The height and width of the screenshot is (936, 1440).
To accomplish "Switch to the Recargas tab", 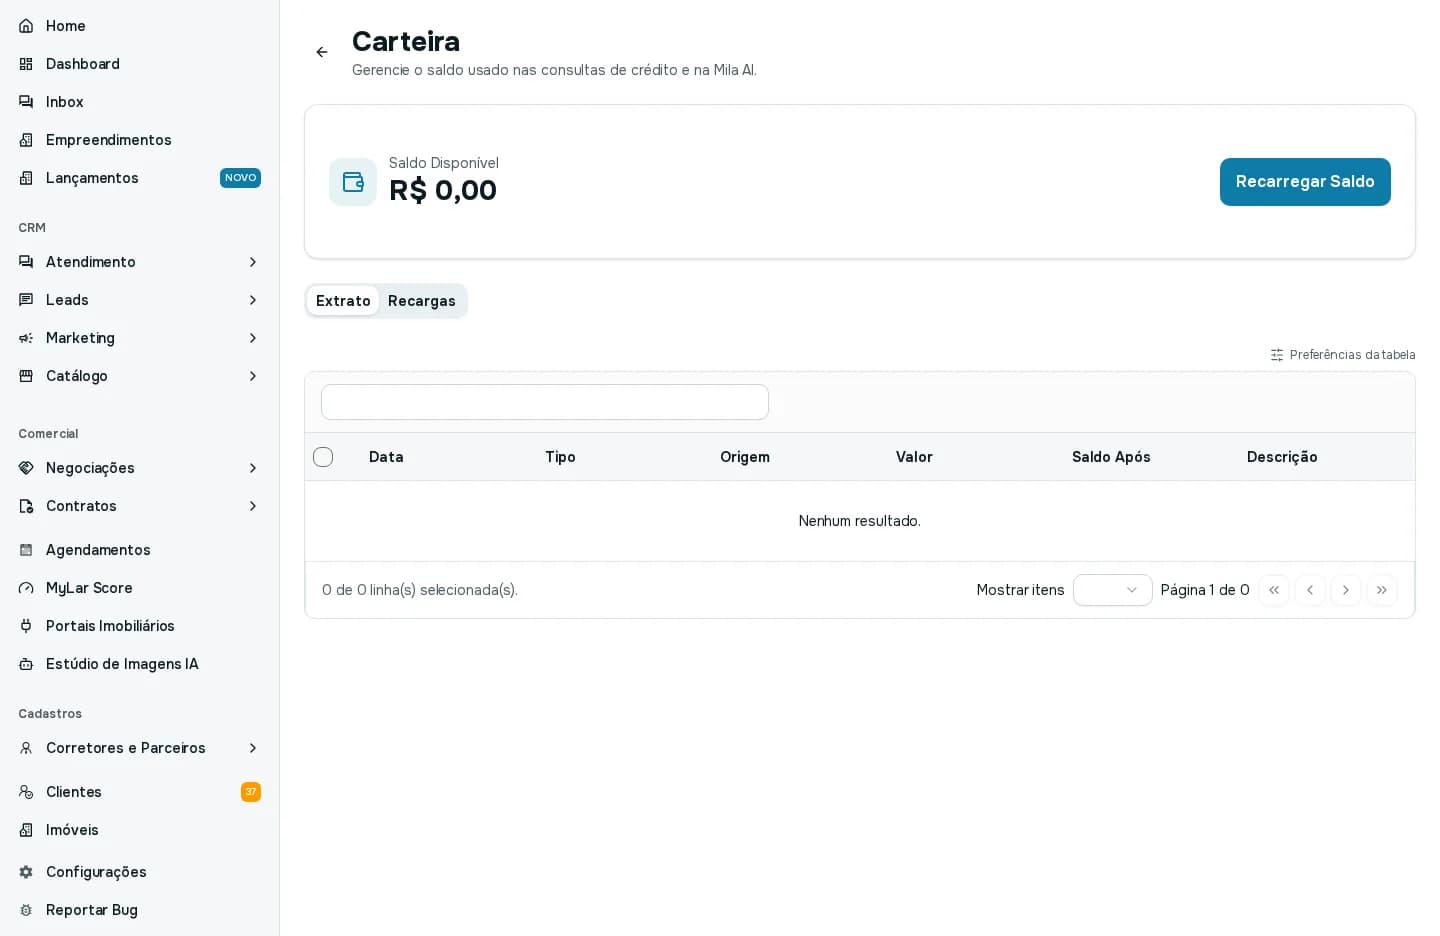I will pyautogui.click(x=422, y=301).
